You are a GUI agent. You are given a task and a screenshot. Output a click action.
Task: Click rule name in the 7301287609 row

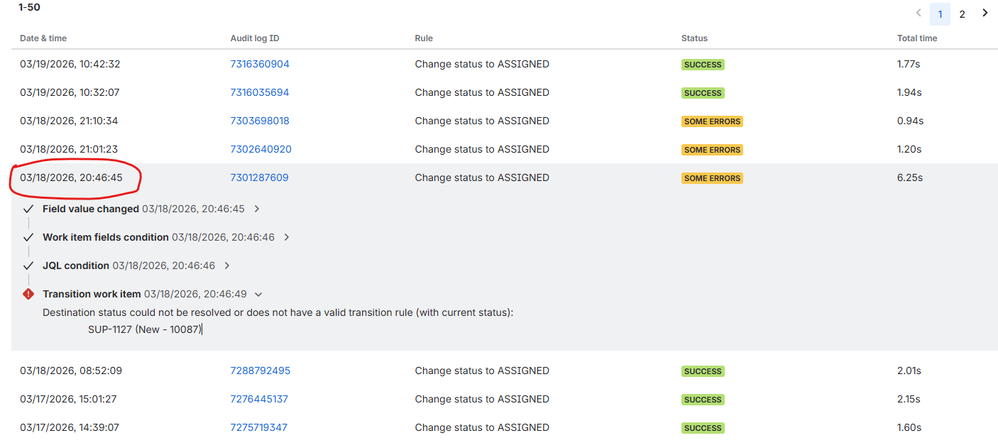click(482, 178)
